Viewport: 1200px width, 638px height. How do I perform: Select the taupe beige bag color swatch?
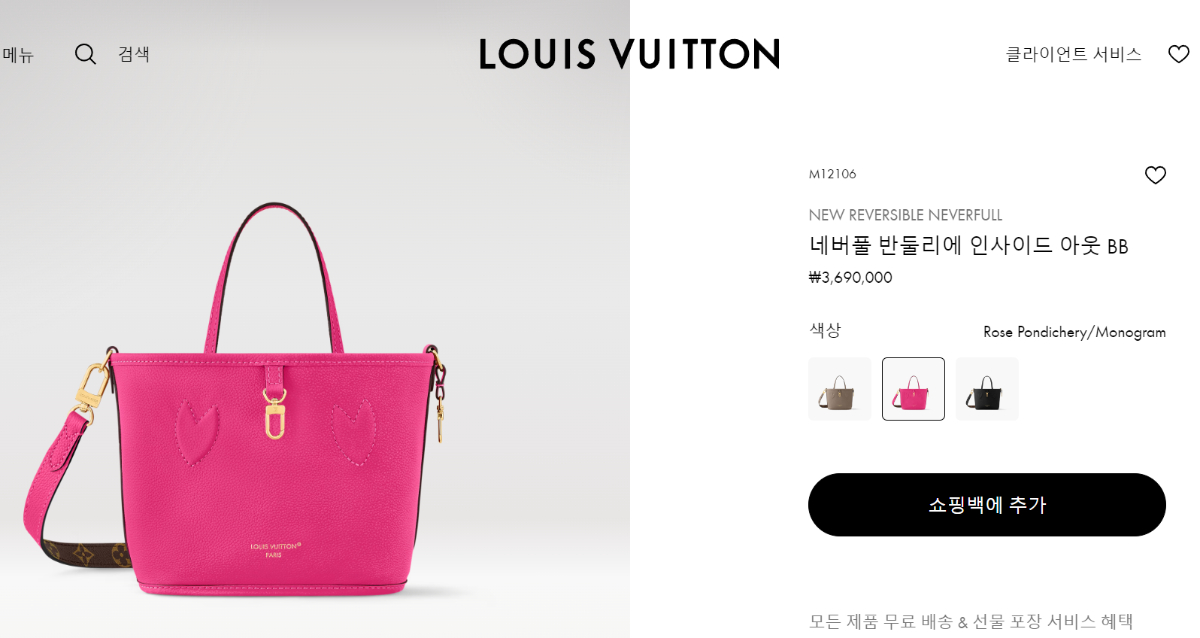tap(840, 389)
